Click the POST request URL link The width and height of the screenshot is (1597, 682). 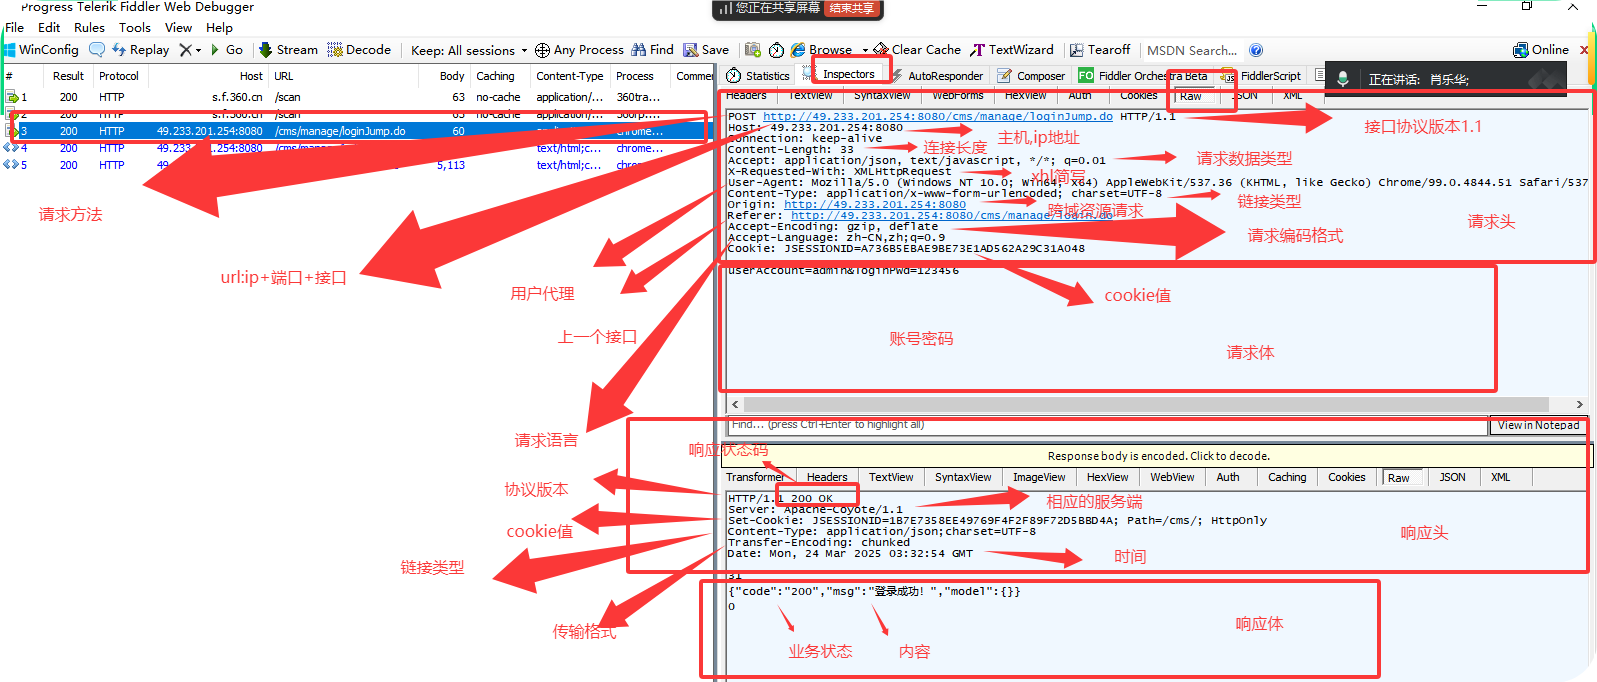(937, 117)
